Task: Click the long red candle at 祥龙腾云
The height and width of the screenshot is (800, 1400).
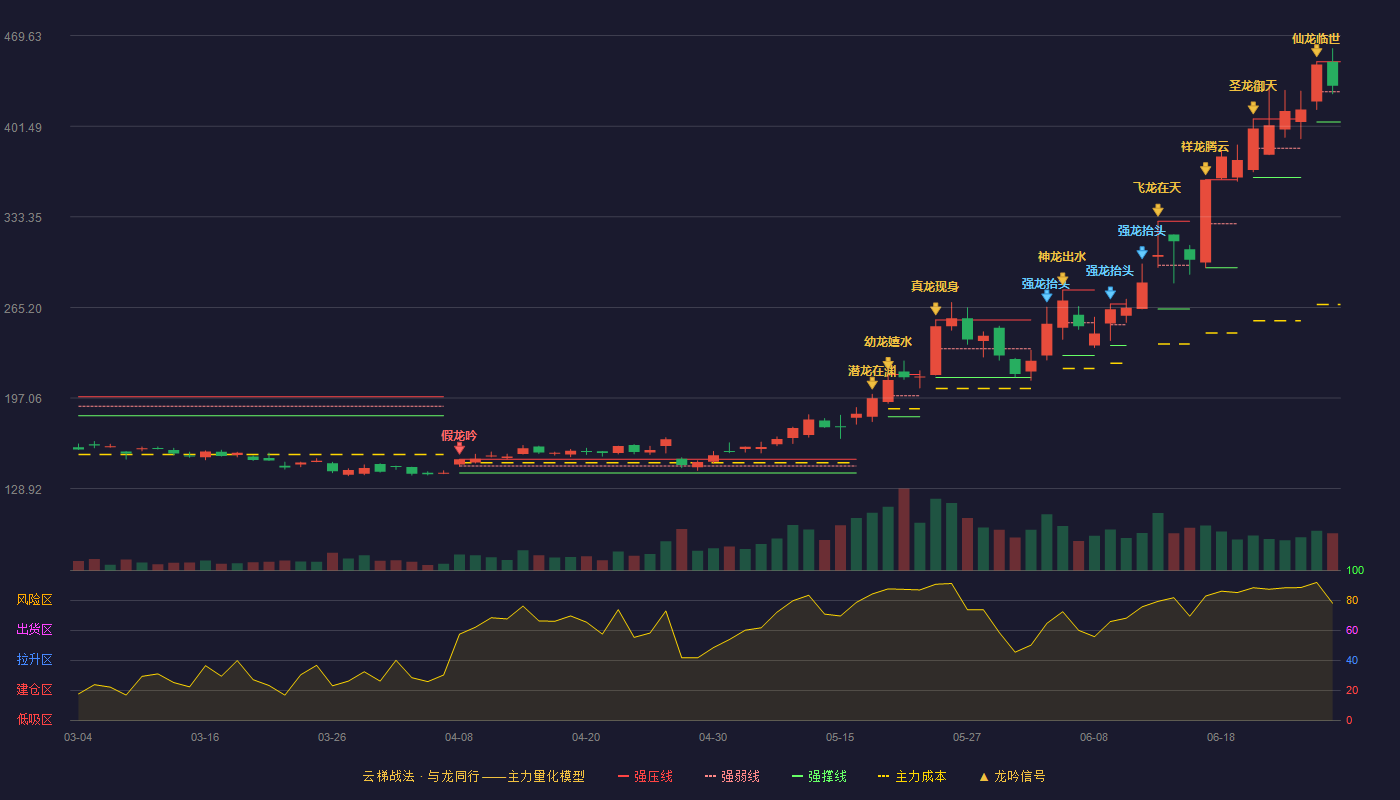Action: click(x=1205, y=221)
